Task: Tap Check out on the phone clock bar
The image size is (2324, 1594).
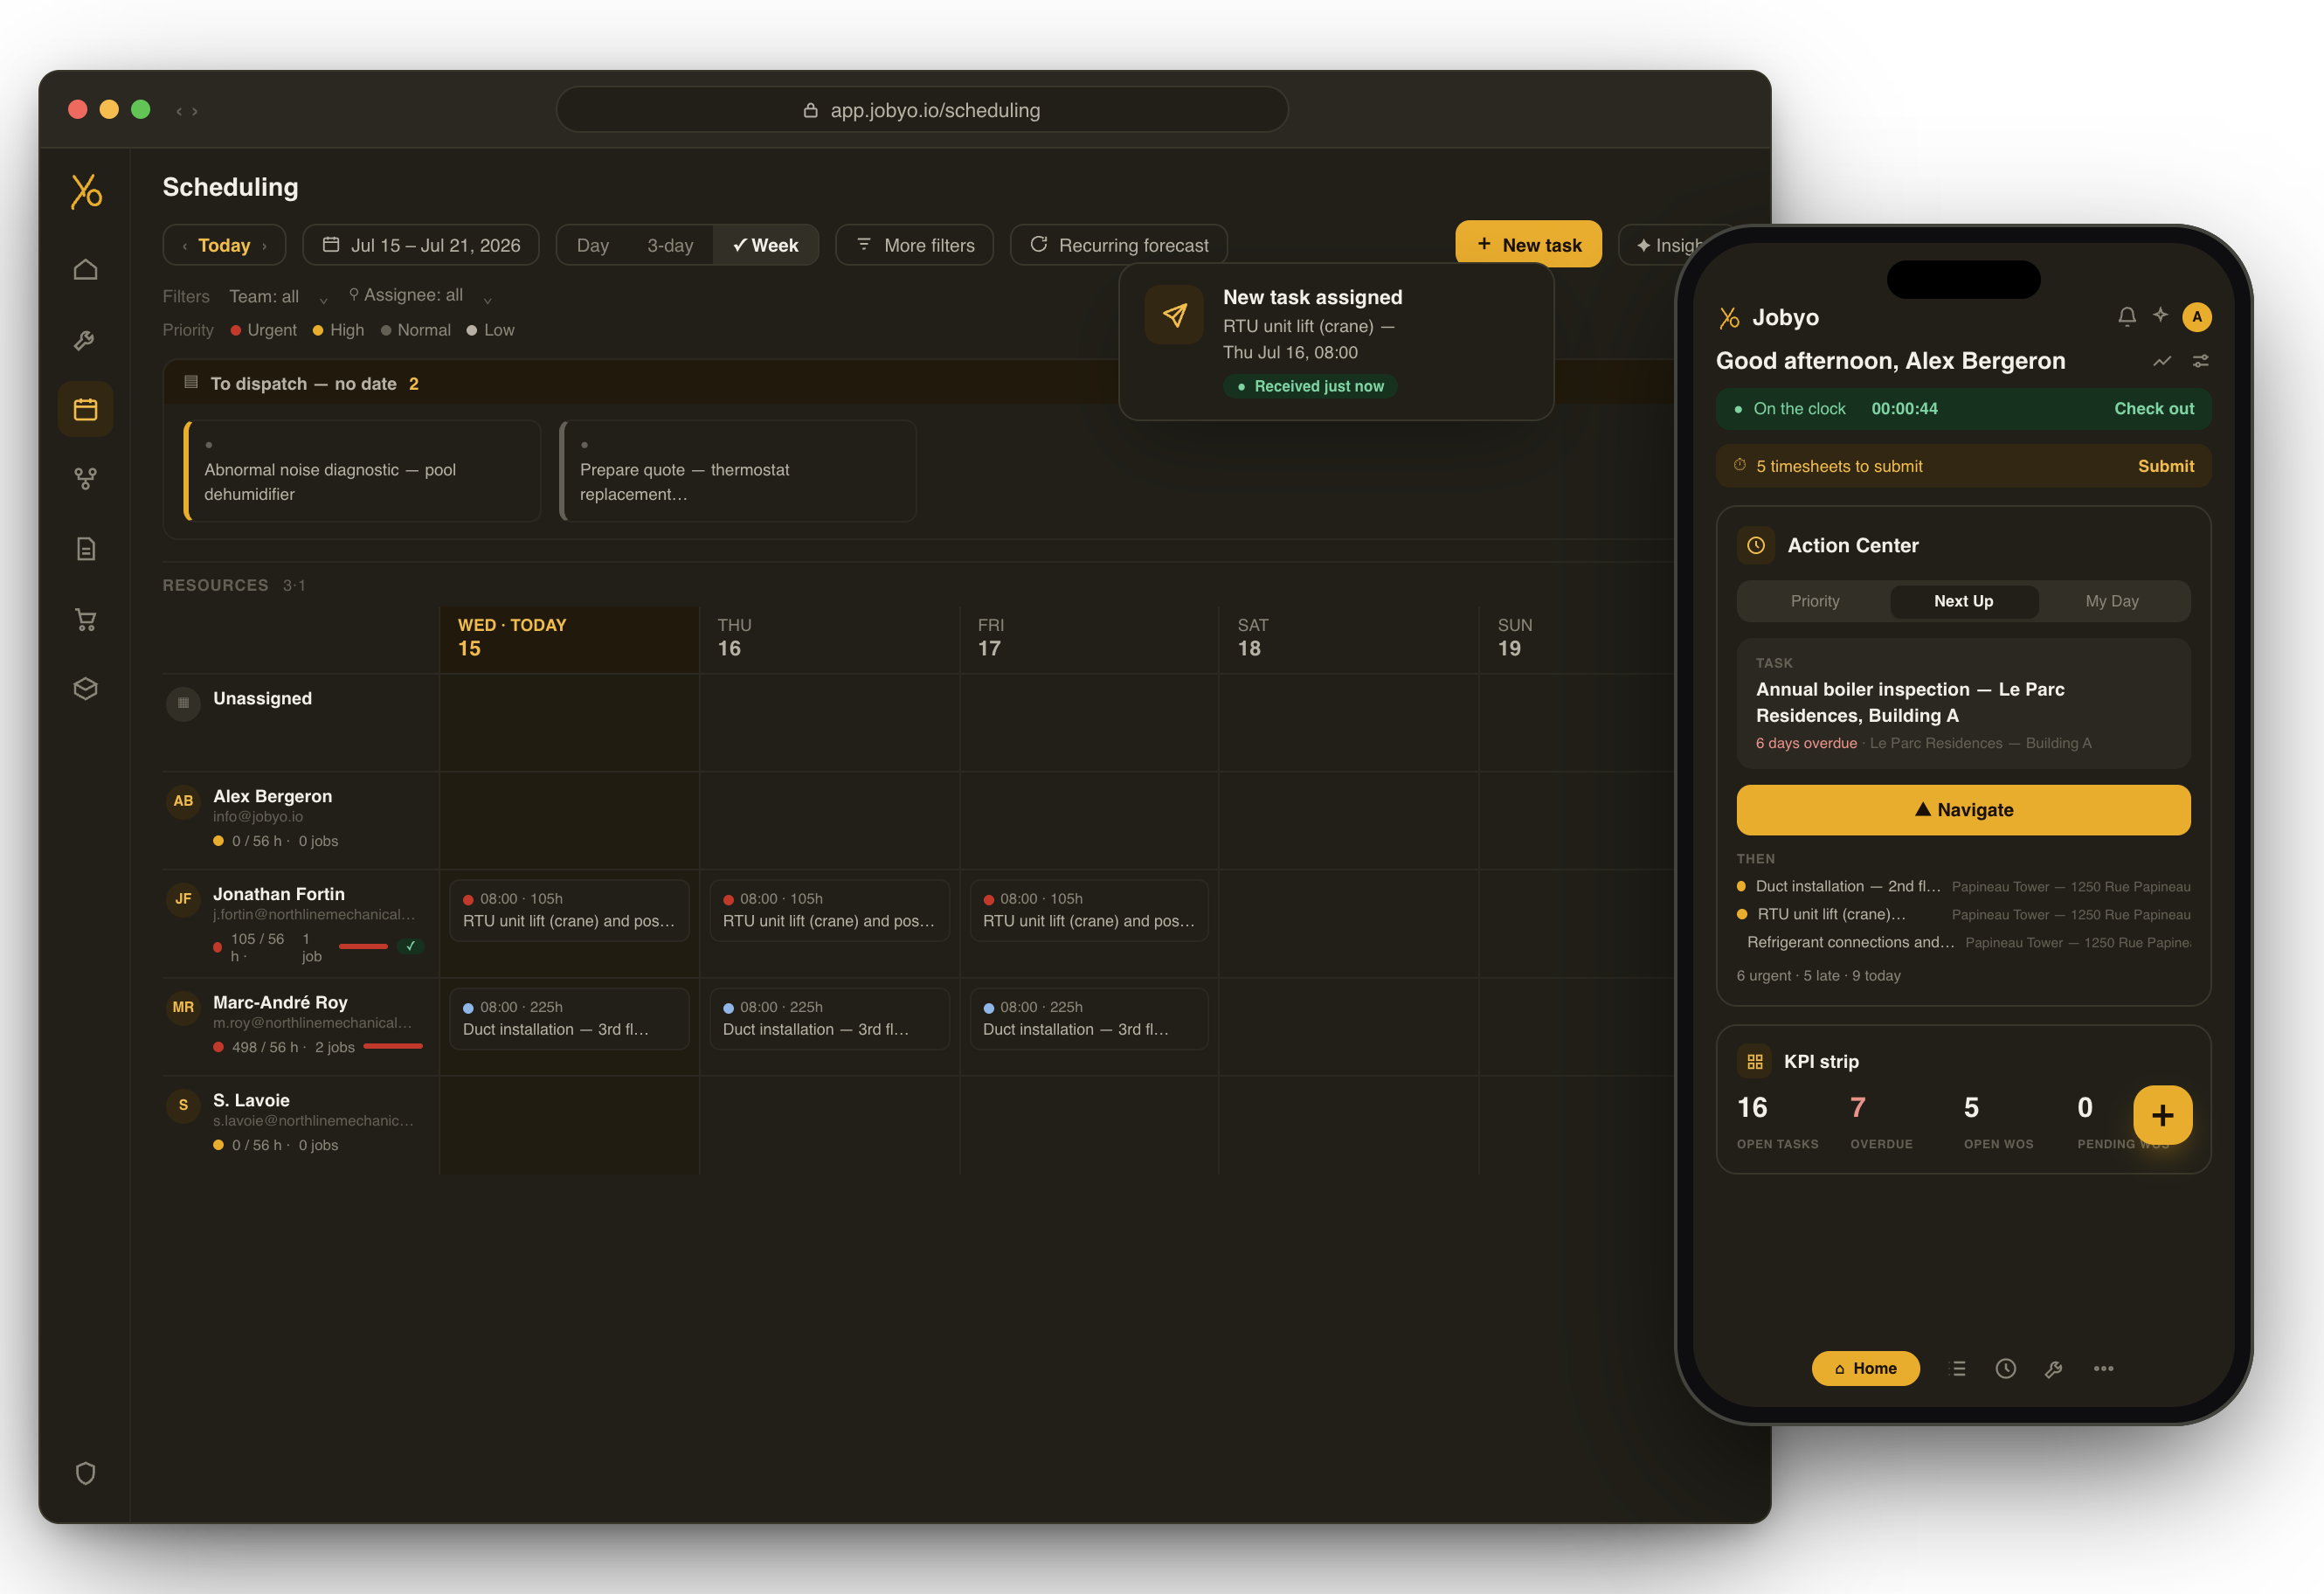Action: tap(2153, 408)
